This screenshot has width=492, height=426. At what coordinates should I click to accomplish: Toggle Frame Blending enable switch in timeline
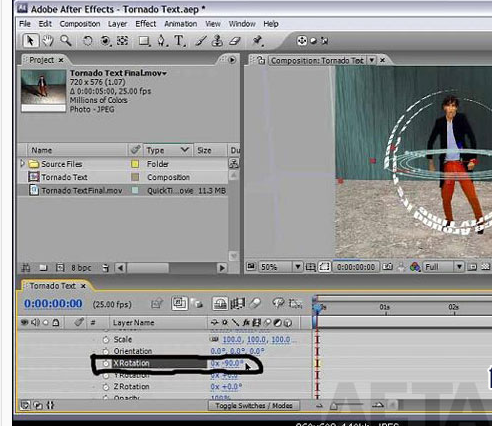238,303
